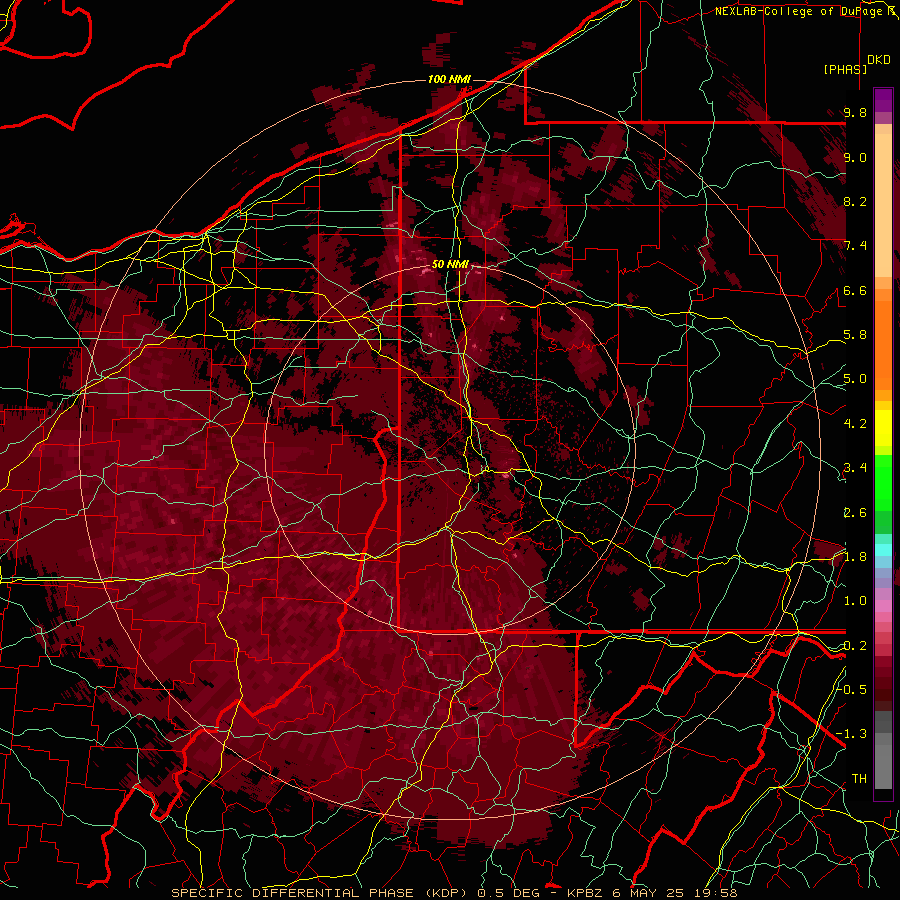Screen dimensions: 900x900
Task: Click the 8.2 value on the color scale
Action: [x=855, y=201]
